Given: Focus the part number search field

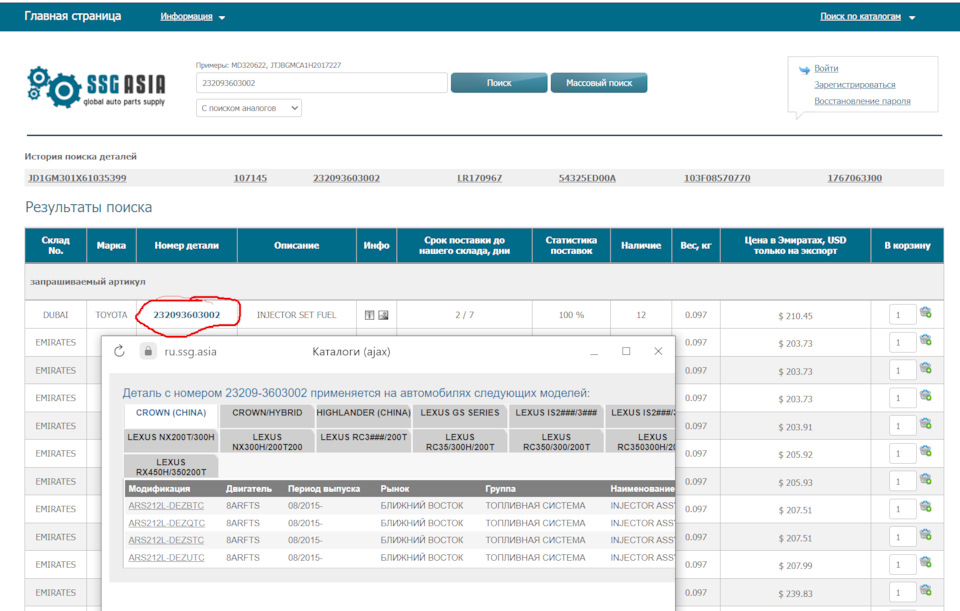Looking at the screenshot, I should 320,83.
